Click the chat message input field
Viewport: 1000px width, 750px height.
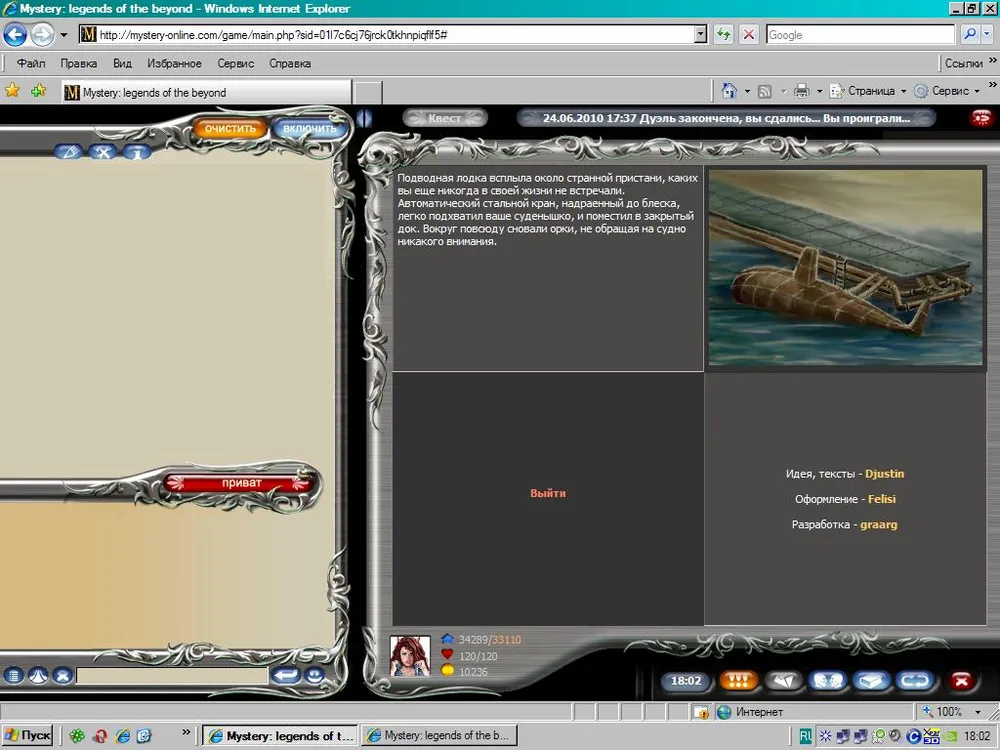[x=172, y=676]
